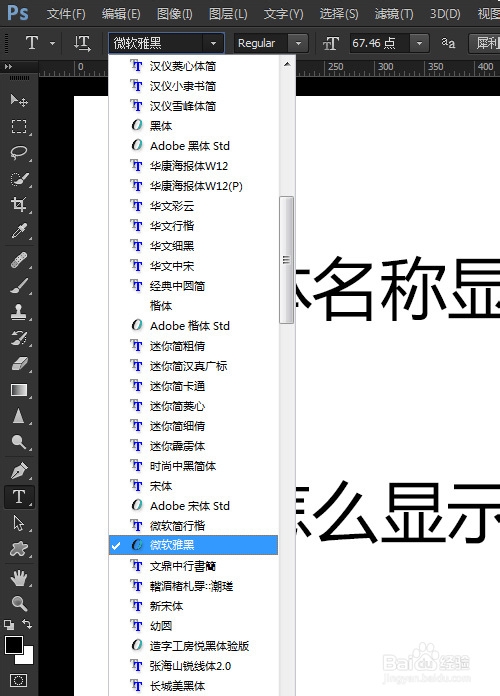Image resolution: width=500 pixels, height=696 pixels.
Task: Choose the 华文彩云 font
Action: pyautogui.click(x=194, y=206)
